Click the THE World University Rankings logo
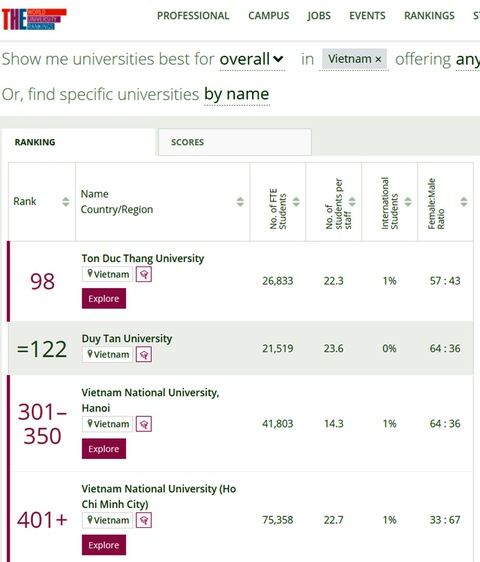The image size is (480, 562). click(x=34, y=19)
